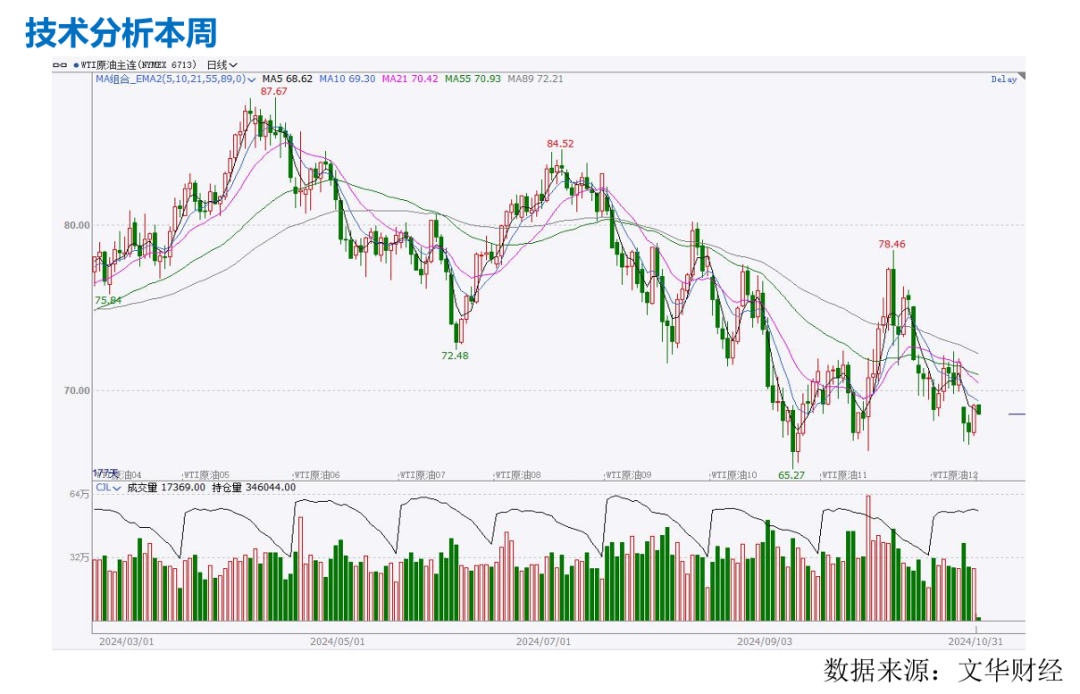Select the MA21 70.42 legend label
1080x694 pixels.
click(x=410, y=79)
